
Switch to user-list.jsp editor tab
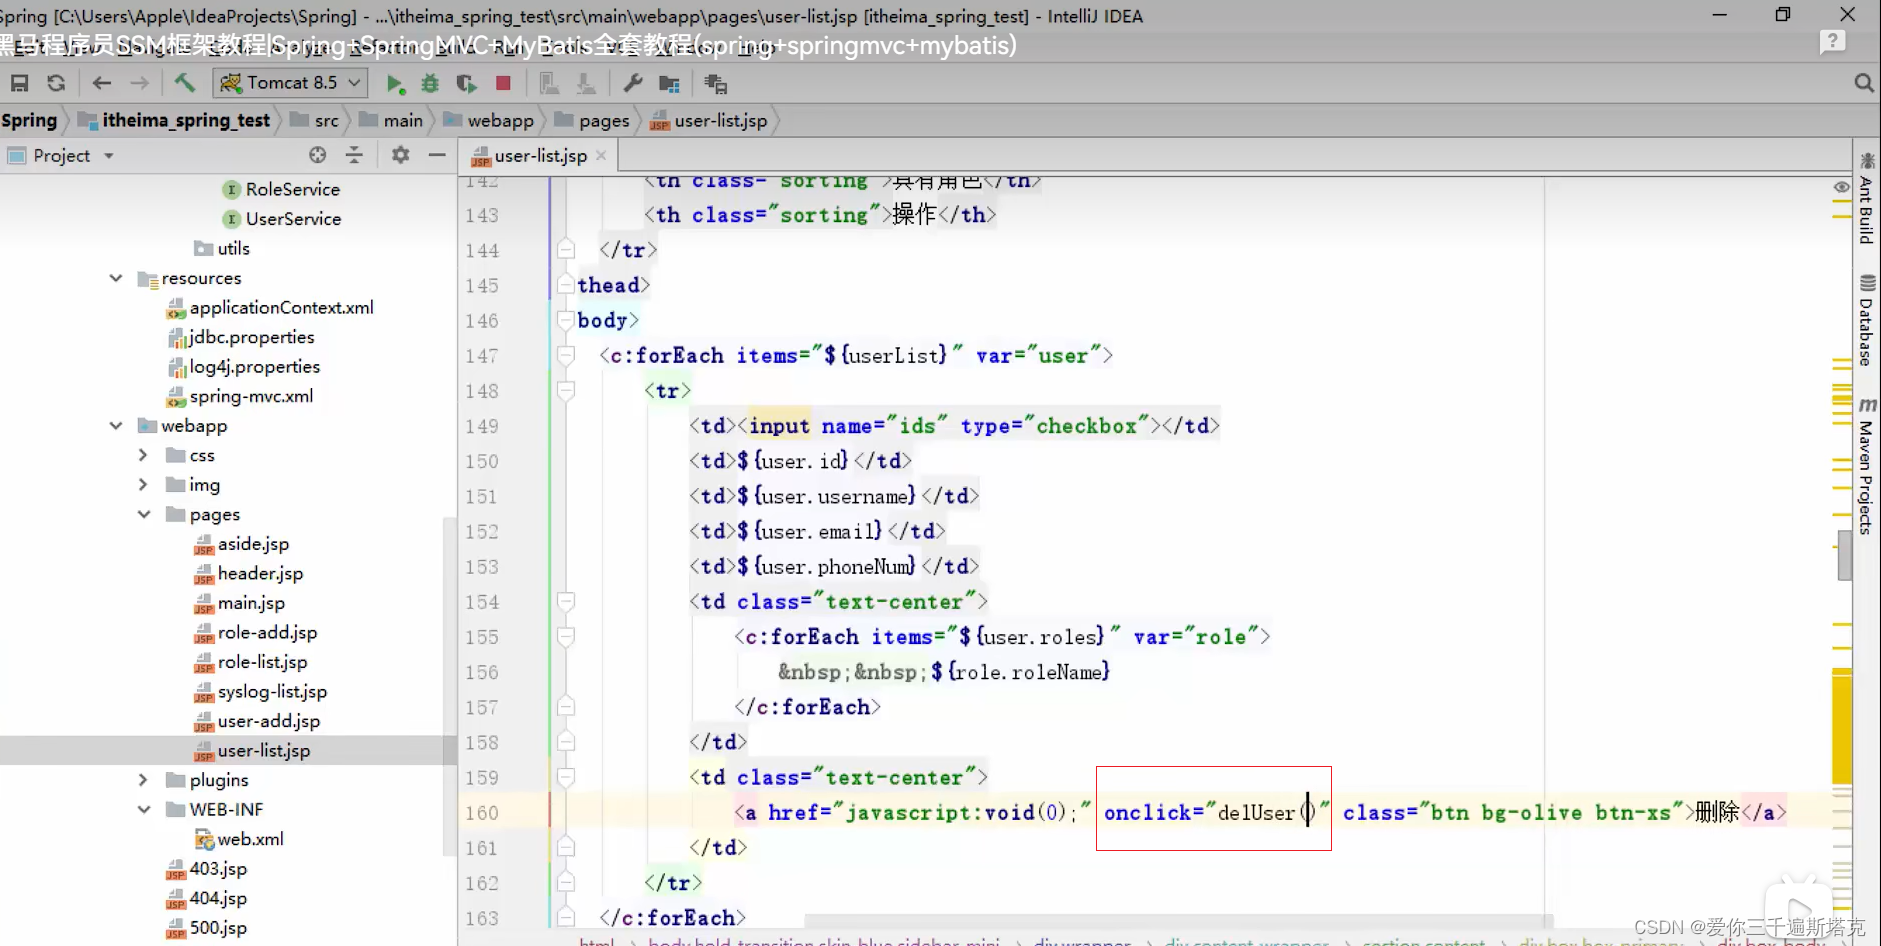[540, 155]
